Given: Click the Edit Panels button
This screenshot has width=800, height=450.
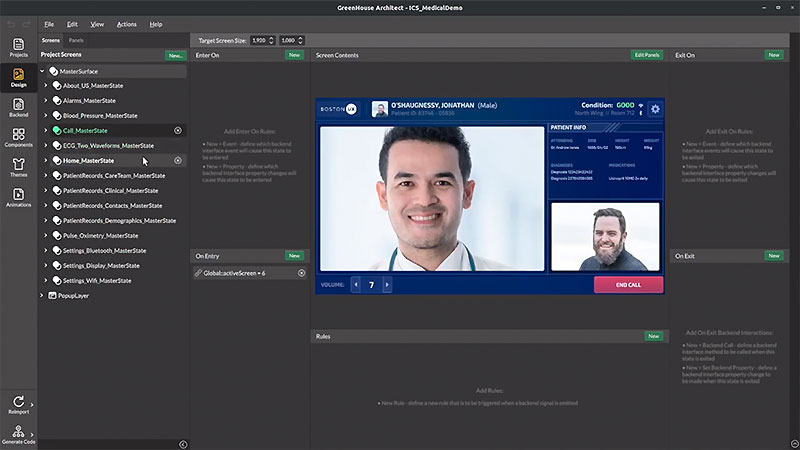Looking at the screenshot, I should click(646, 55).
